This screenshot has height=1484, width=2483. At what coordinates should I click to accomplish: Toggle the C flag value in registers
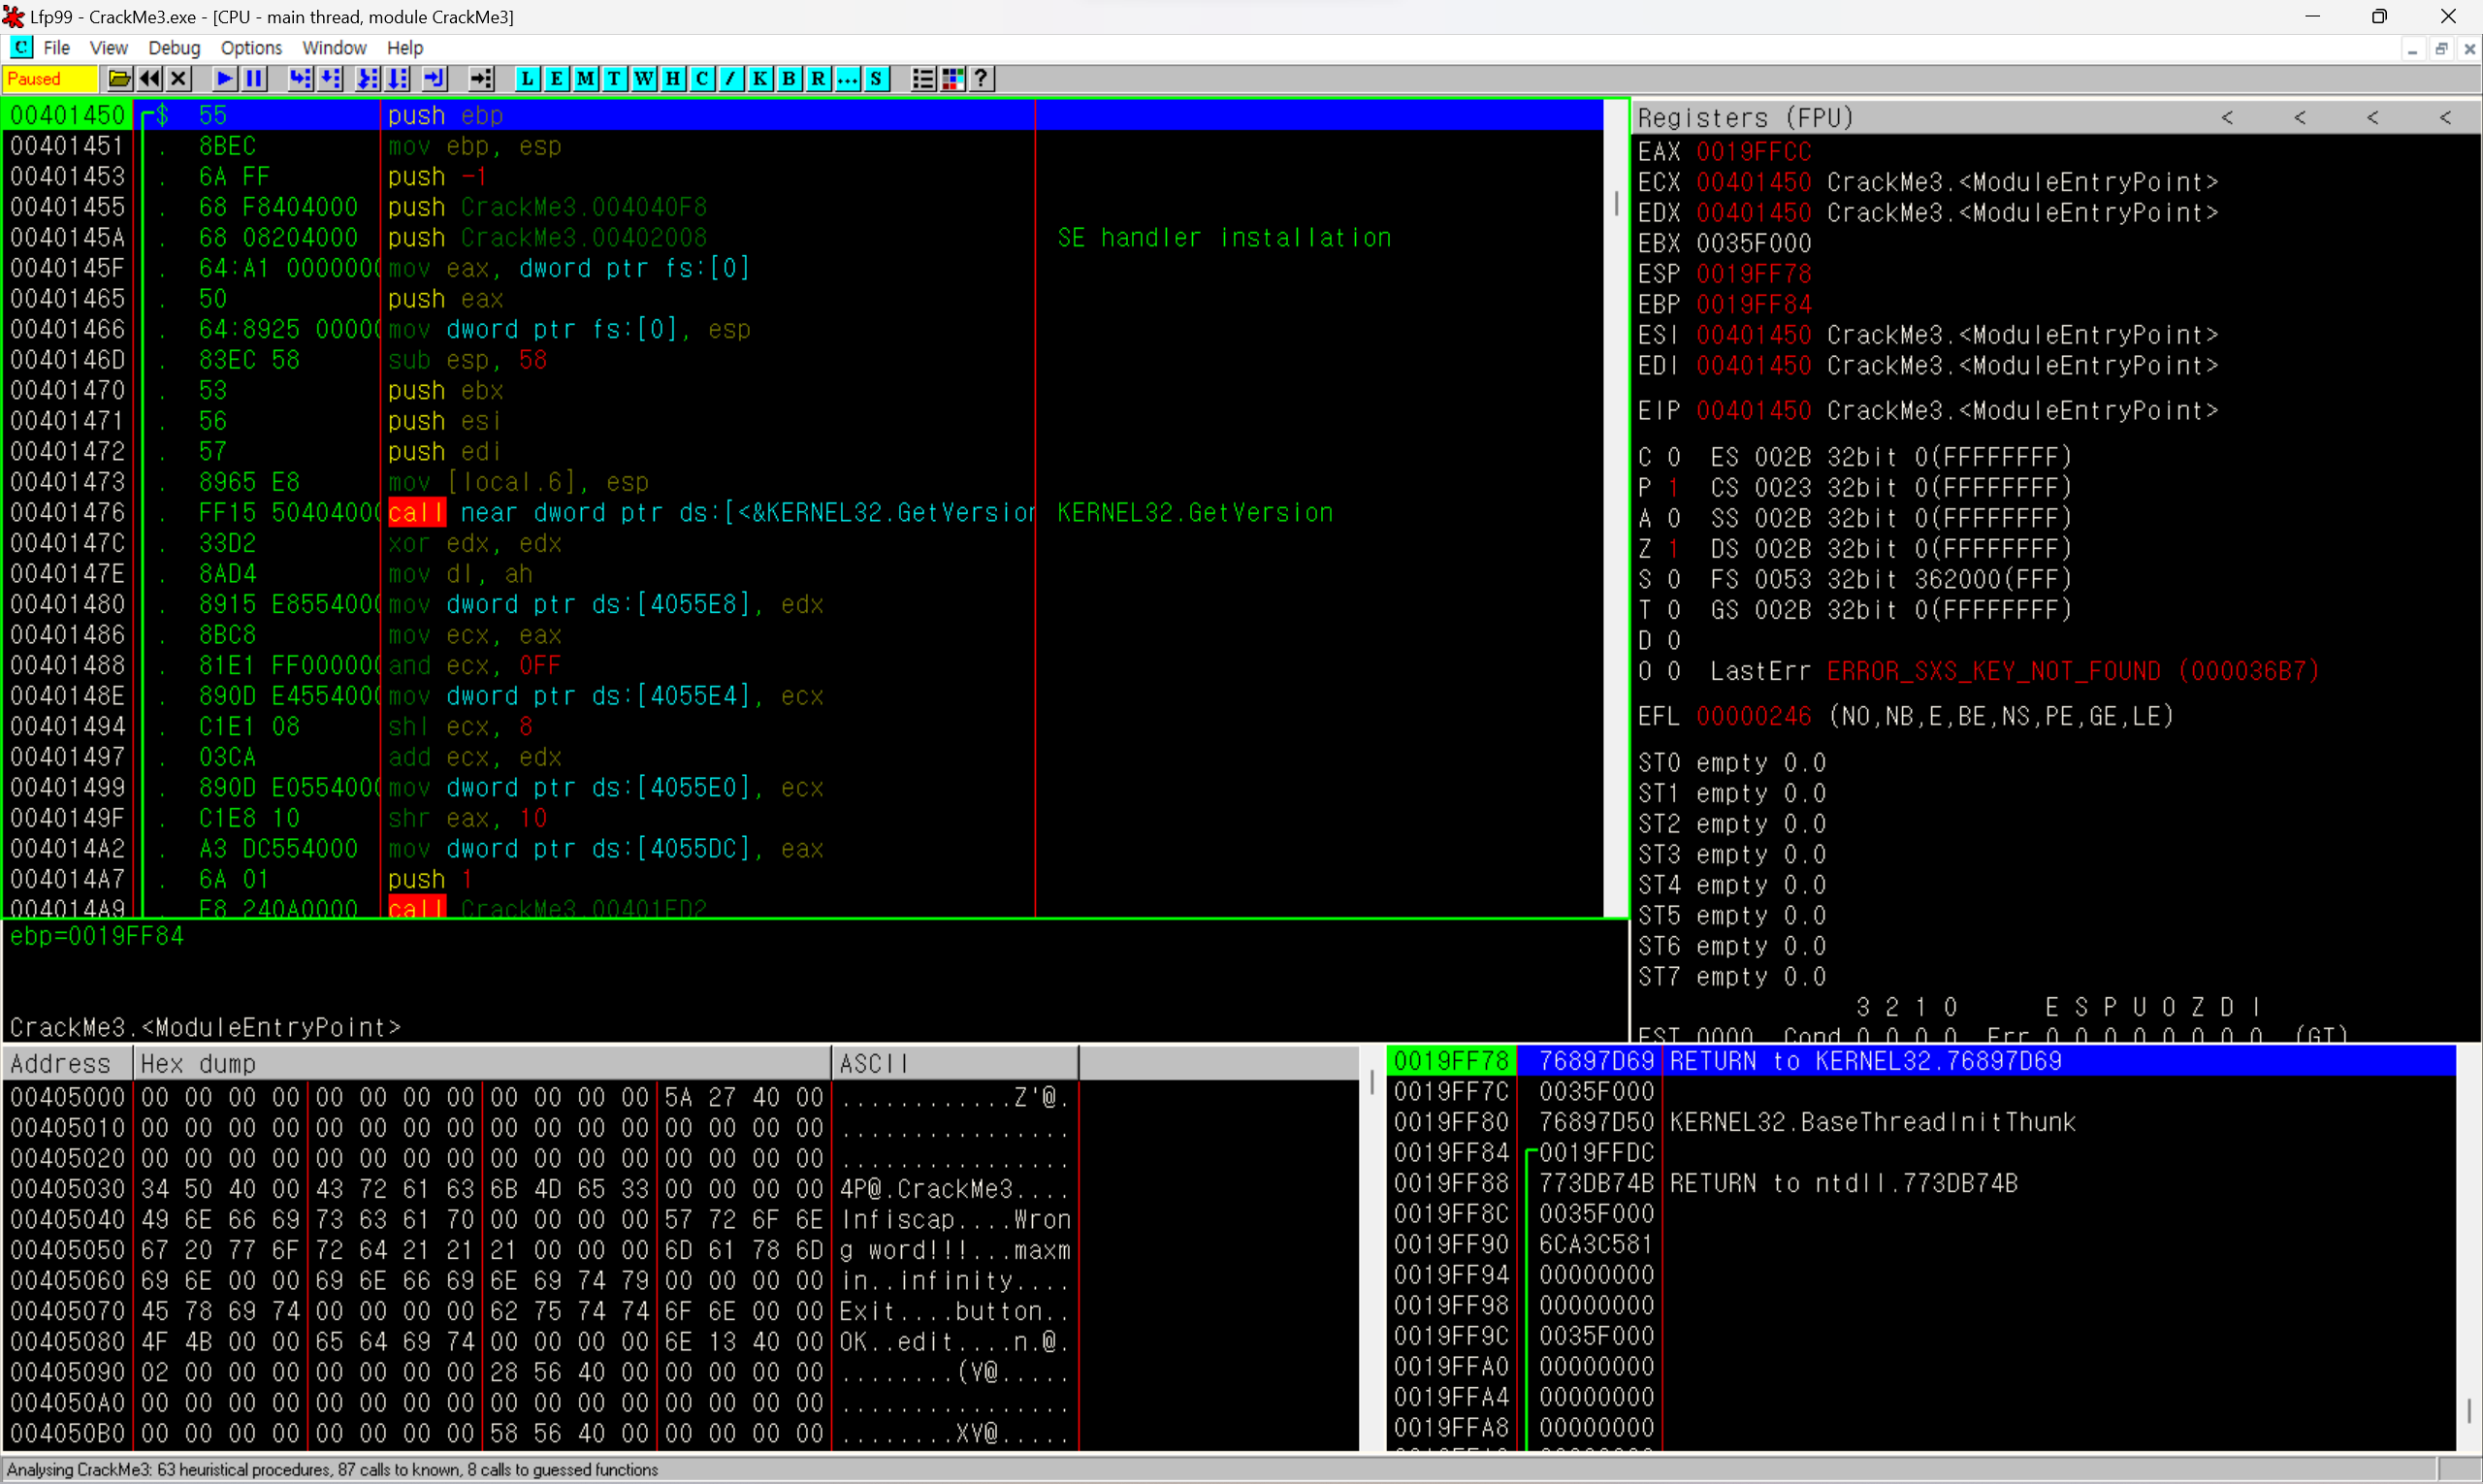1673,458
